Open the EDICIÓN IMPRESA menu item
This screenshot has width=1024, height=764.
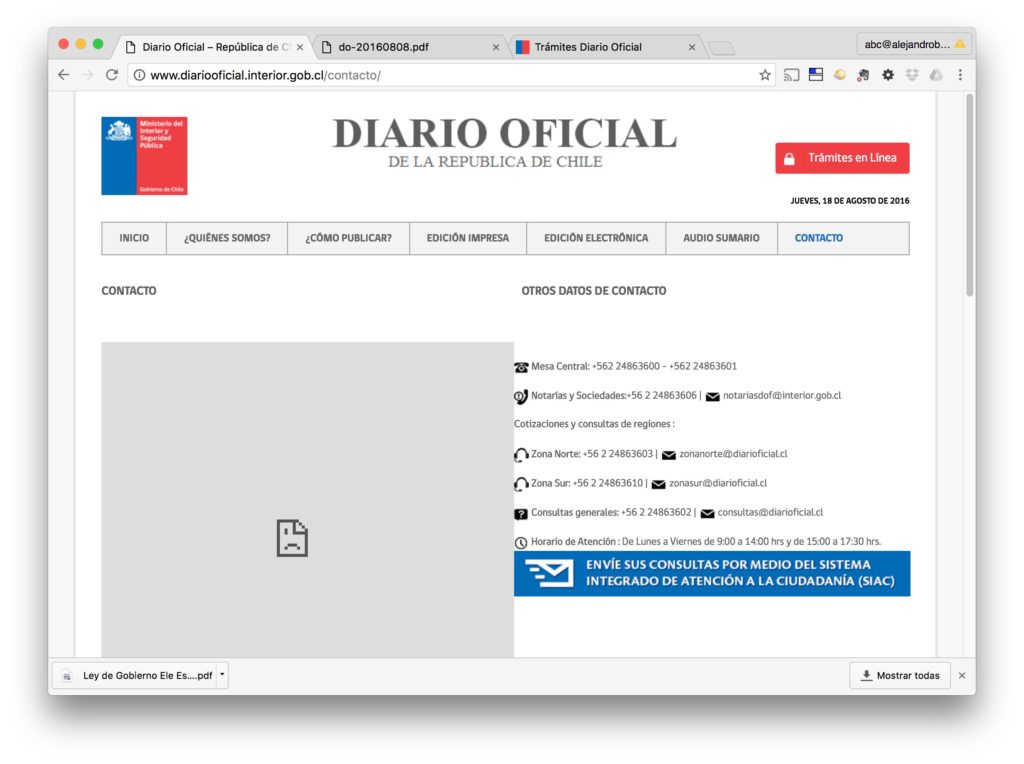click(x=468, y=238)
